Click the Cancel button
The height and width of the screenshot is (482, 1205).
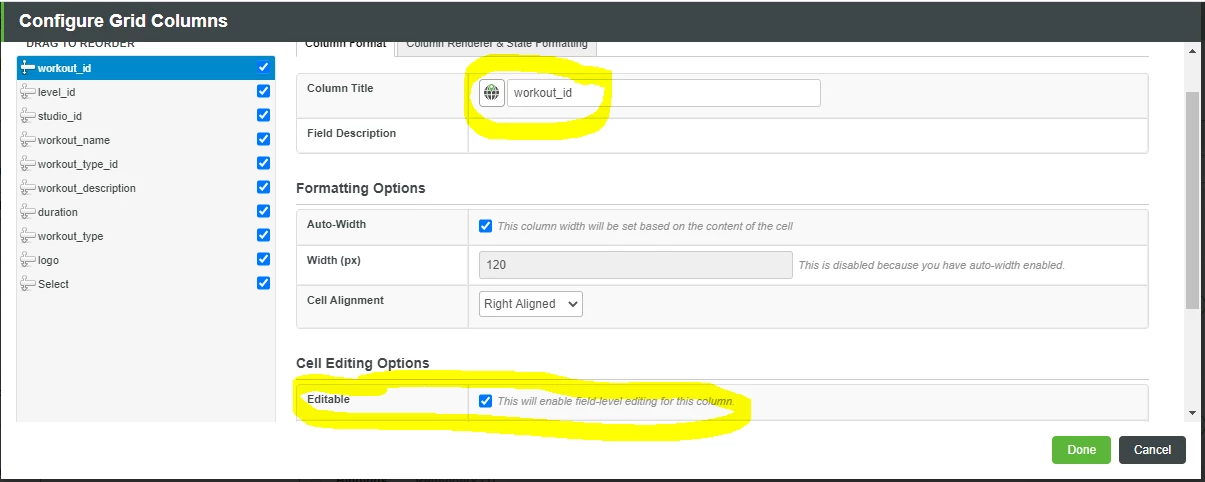tap(1152, 450)
